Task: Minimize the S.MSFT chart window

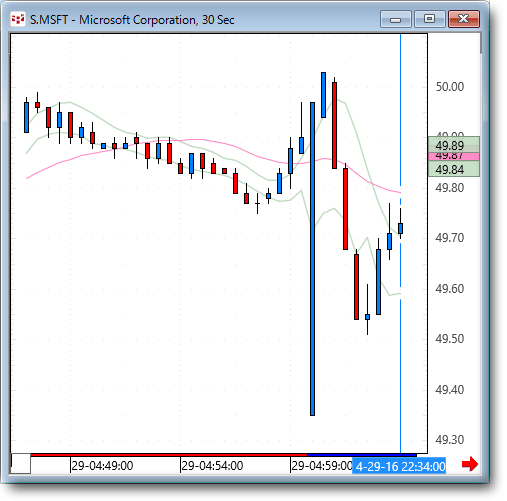Action: click(x=395, y=19)
